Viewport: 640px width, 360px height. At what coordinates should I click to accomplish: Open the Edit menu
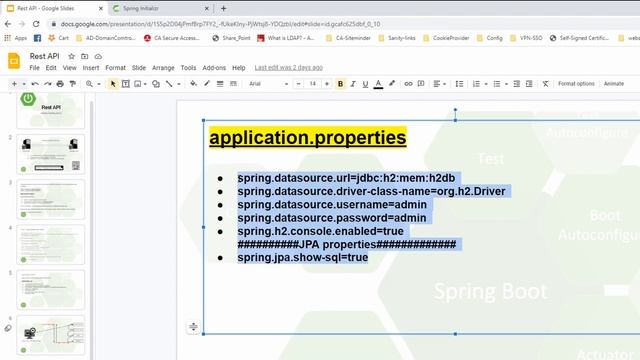tap(51, 68)
